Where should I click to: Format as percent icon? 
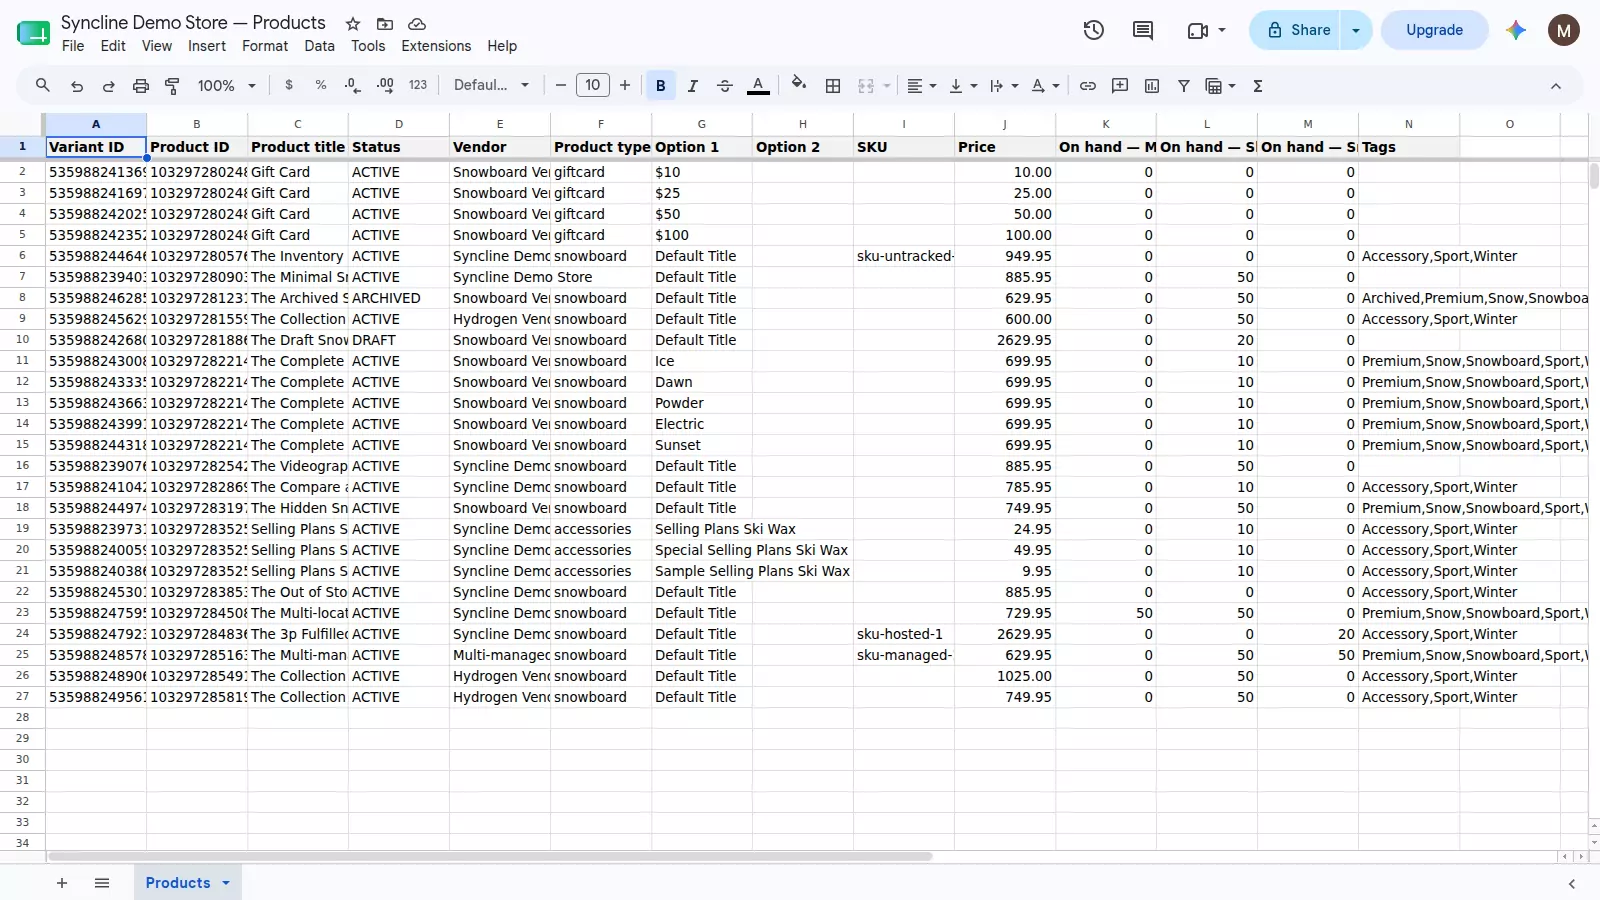[321, 86]
